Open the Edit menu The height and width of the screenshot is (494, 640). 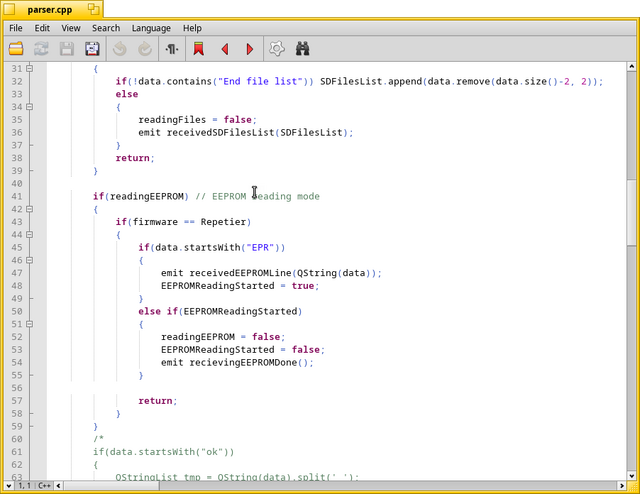[42, 28]
